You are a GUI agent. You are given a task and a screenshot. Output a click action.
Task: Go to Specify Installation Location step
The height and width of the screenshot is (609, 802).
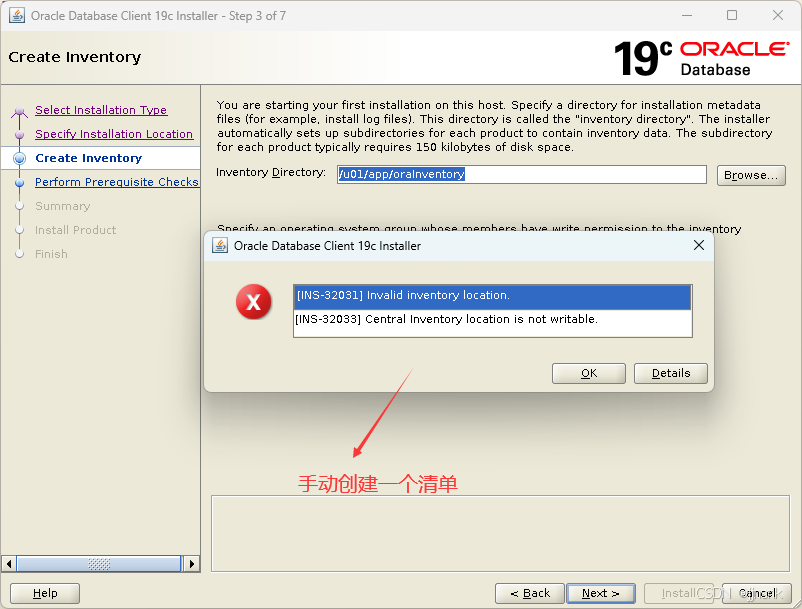[114, 134]
